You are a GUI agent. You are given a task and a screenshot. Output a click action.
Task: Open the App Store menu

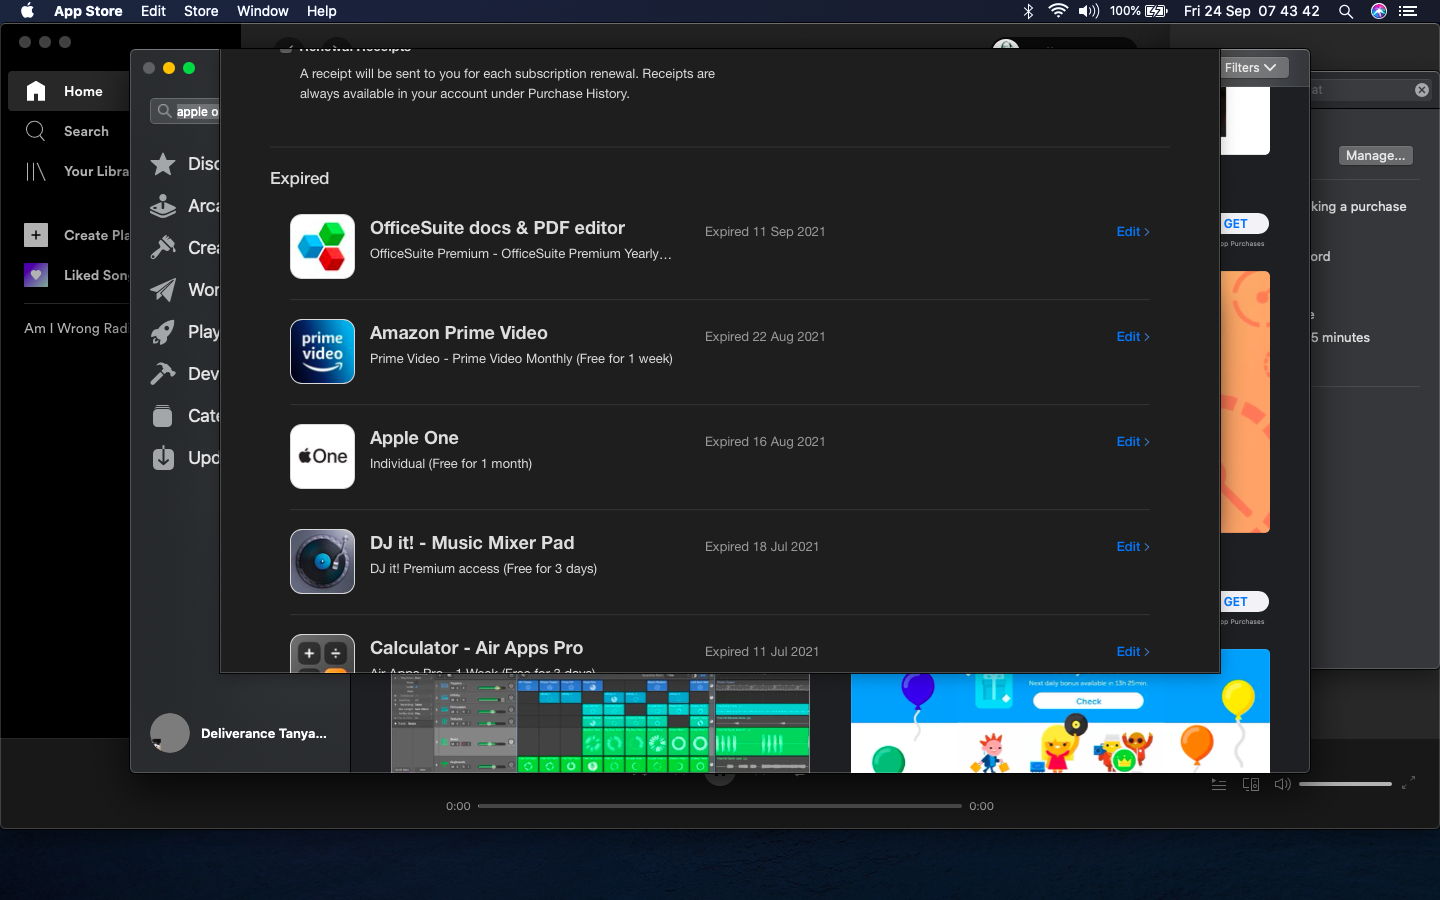point(88,11)
